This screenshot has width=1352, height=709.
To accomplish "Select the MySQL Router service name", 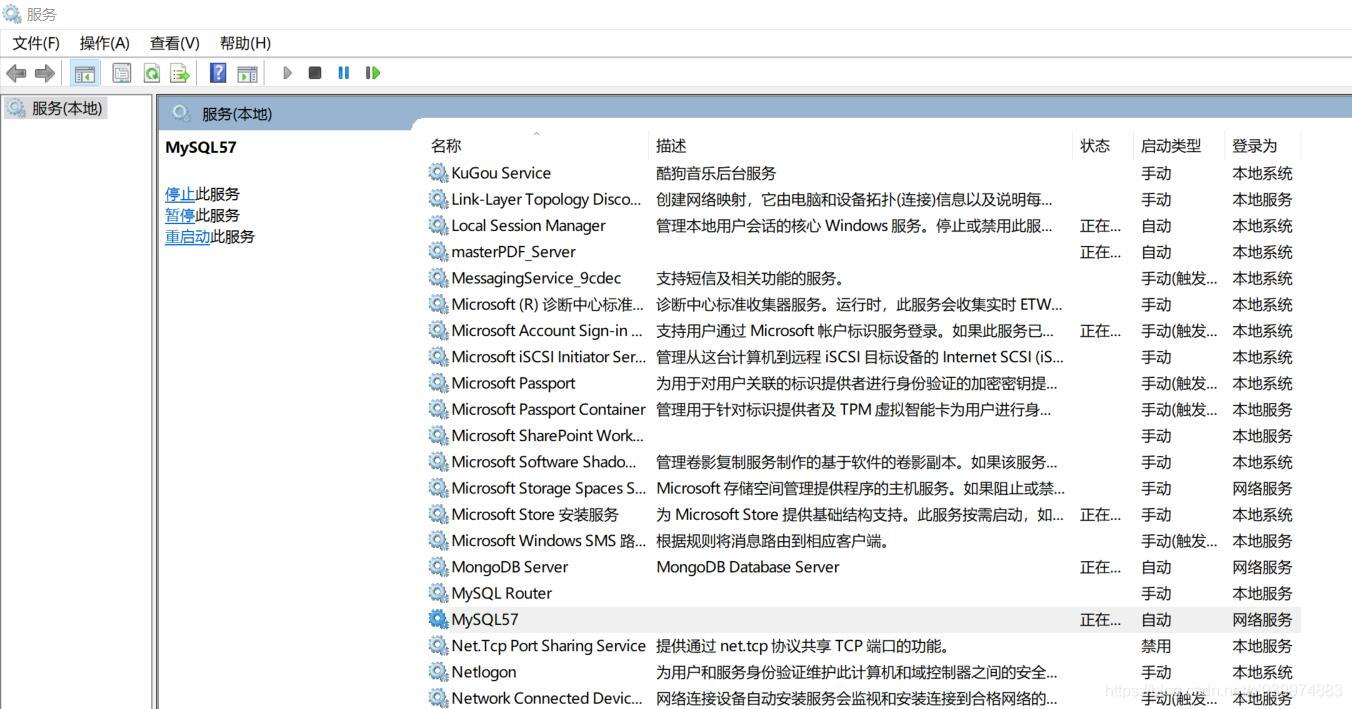I will tap(501, 593).
